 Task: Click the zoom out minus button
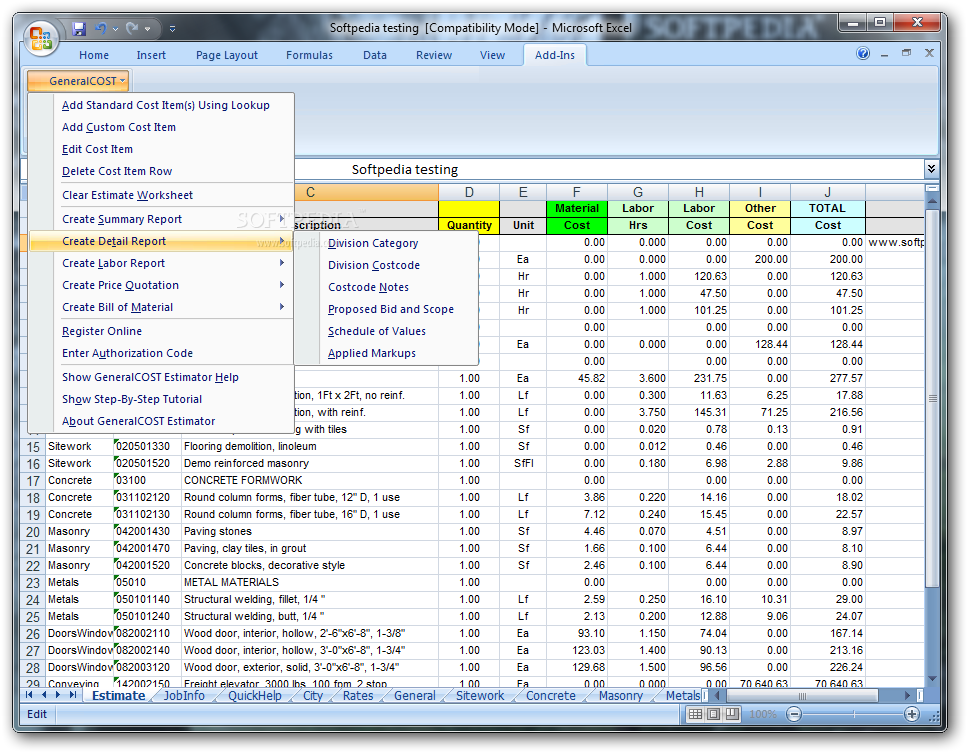coord(794,715)
